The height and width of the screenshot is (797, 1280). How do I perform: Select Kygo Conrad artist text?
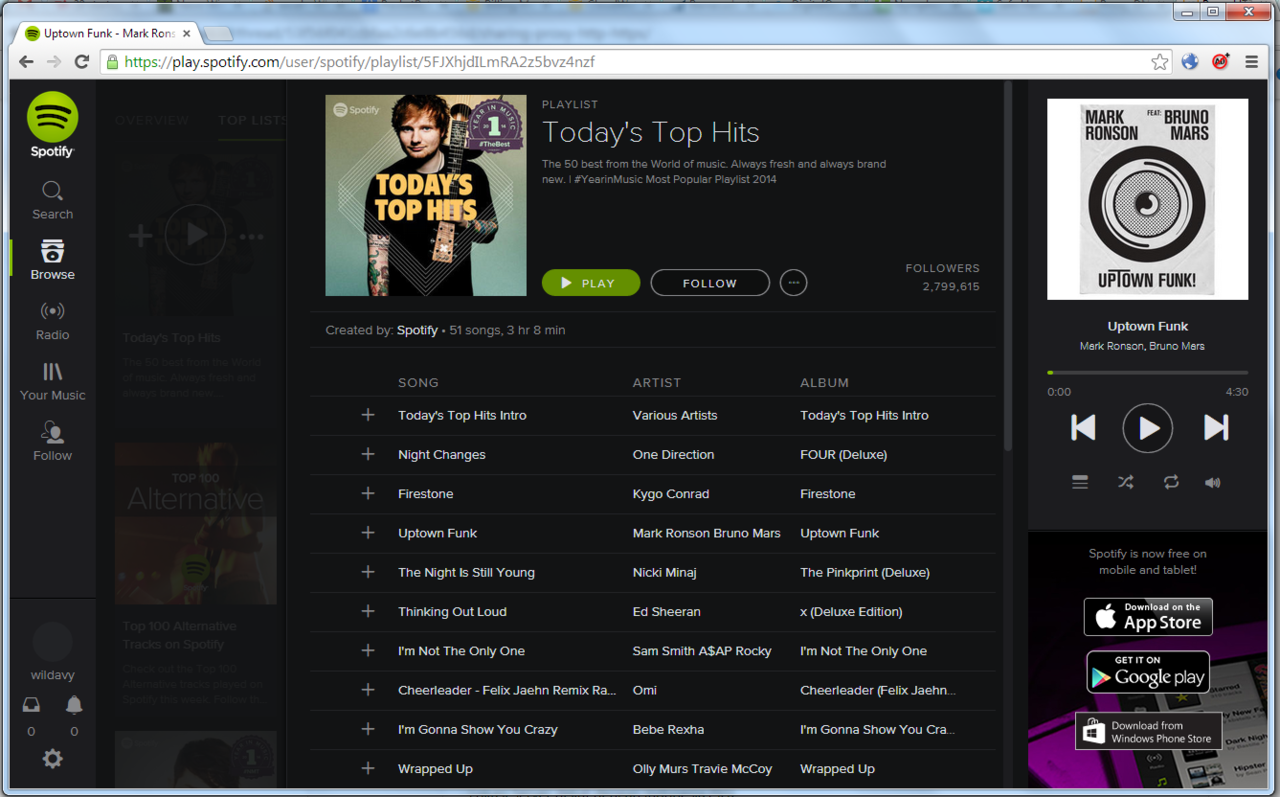point(671,494)
